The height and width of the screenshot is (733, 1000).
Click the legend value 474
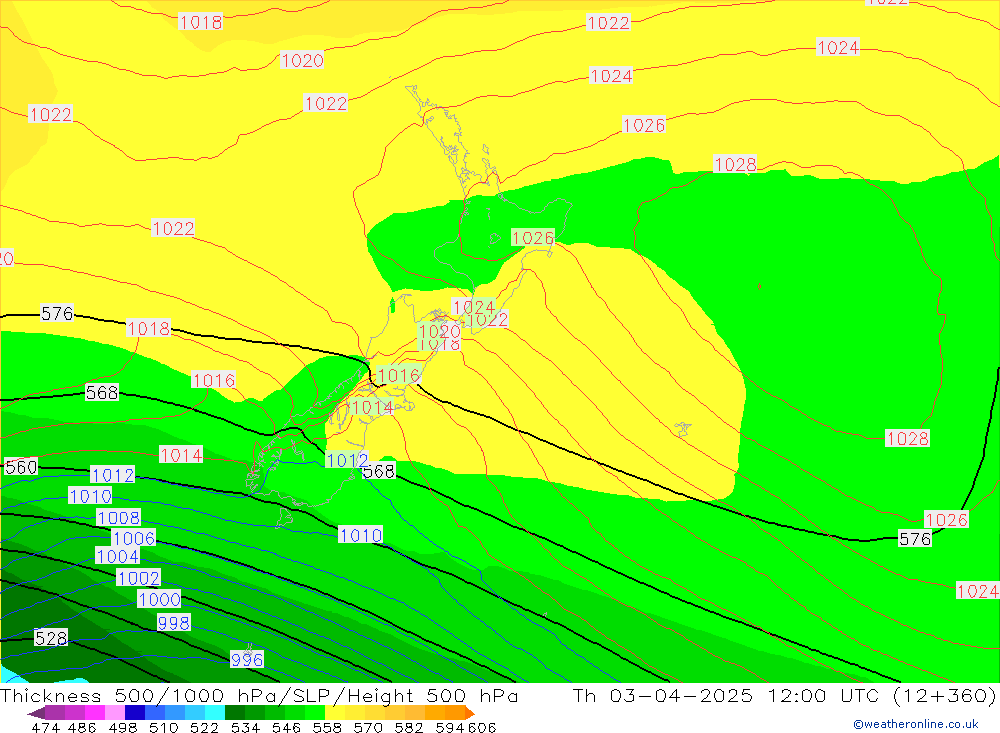click(x=45, y=727)
